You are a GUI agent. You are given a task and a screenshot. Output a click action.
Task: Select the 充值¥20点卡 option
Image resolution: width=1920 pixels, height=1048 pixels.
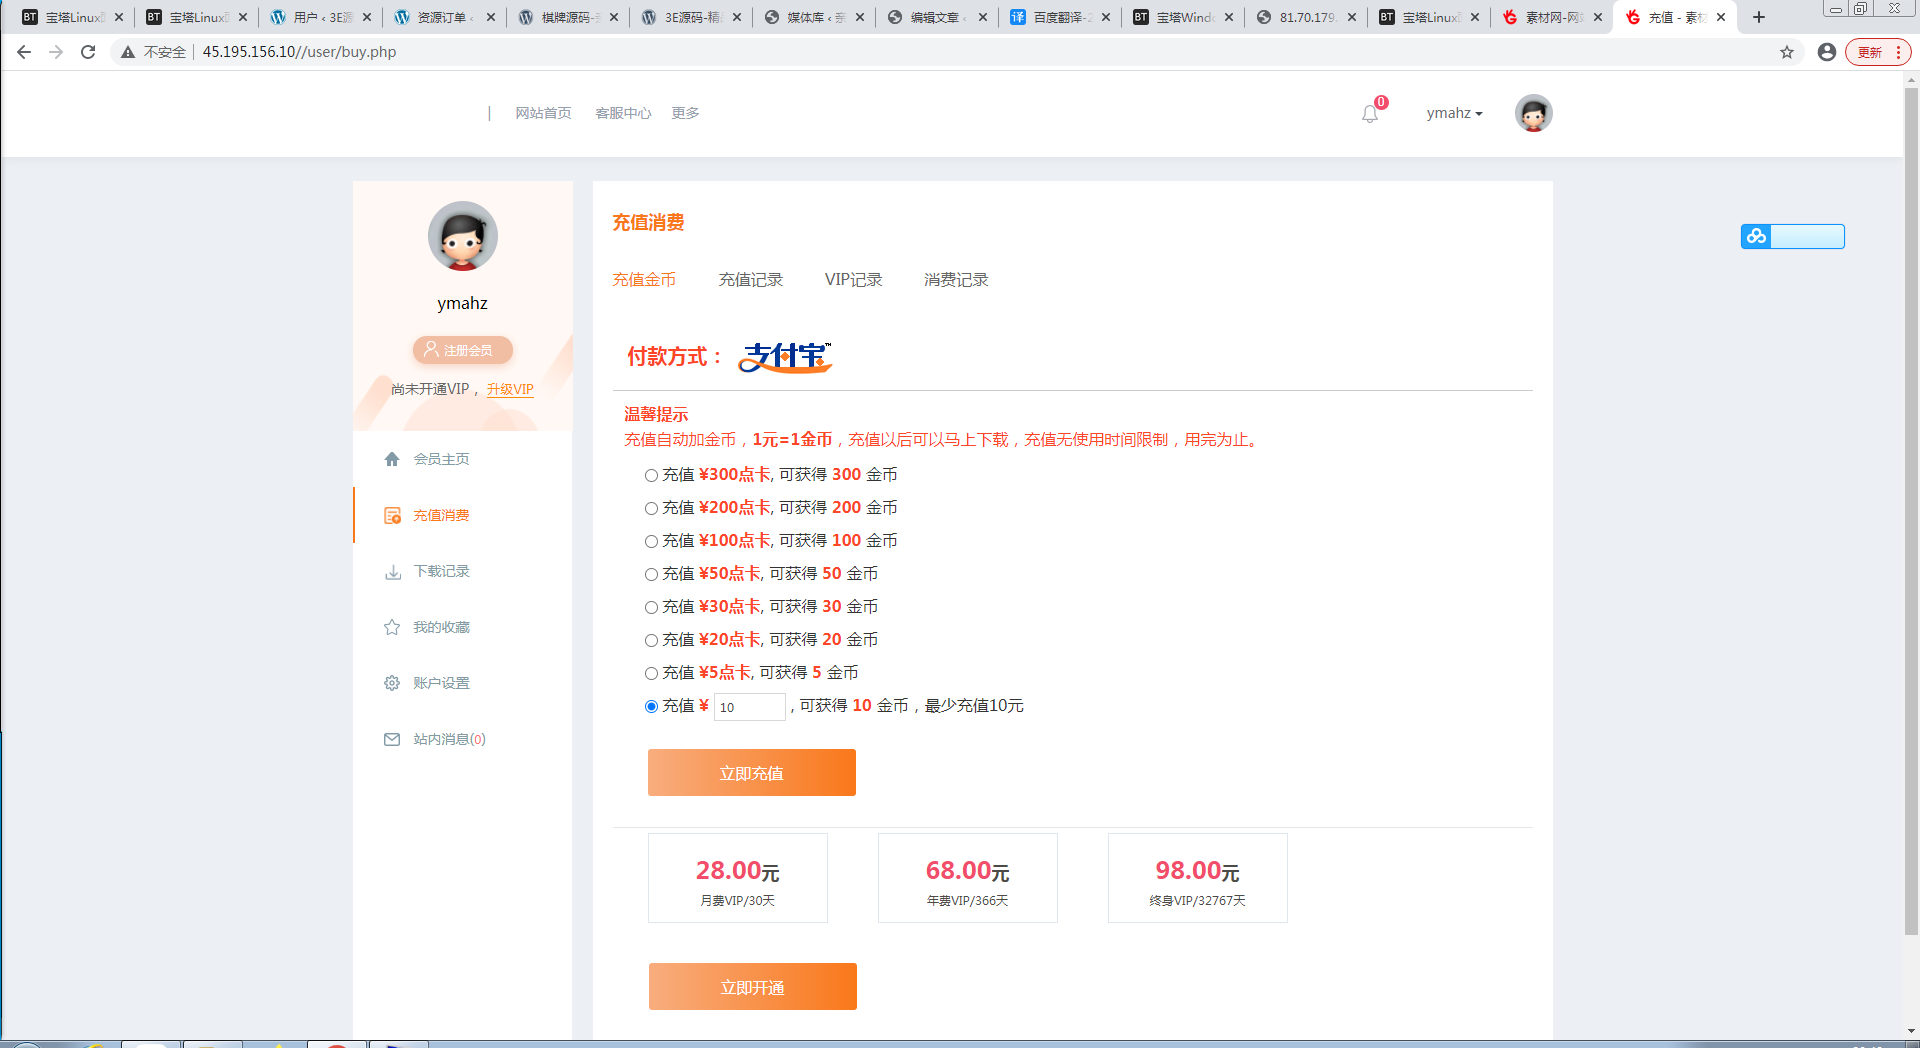[x=651, y=640]
